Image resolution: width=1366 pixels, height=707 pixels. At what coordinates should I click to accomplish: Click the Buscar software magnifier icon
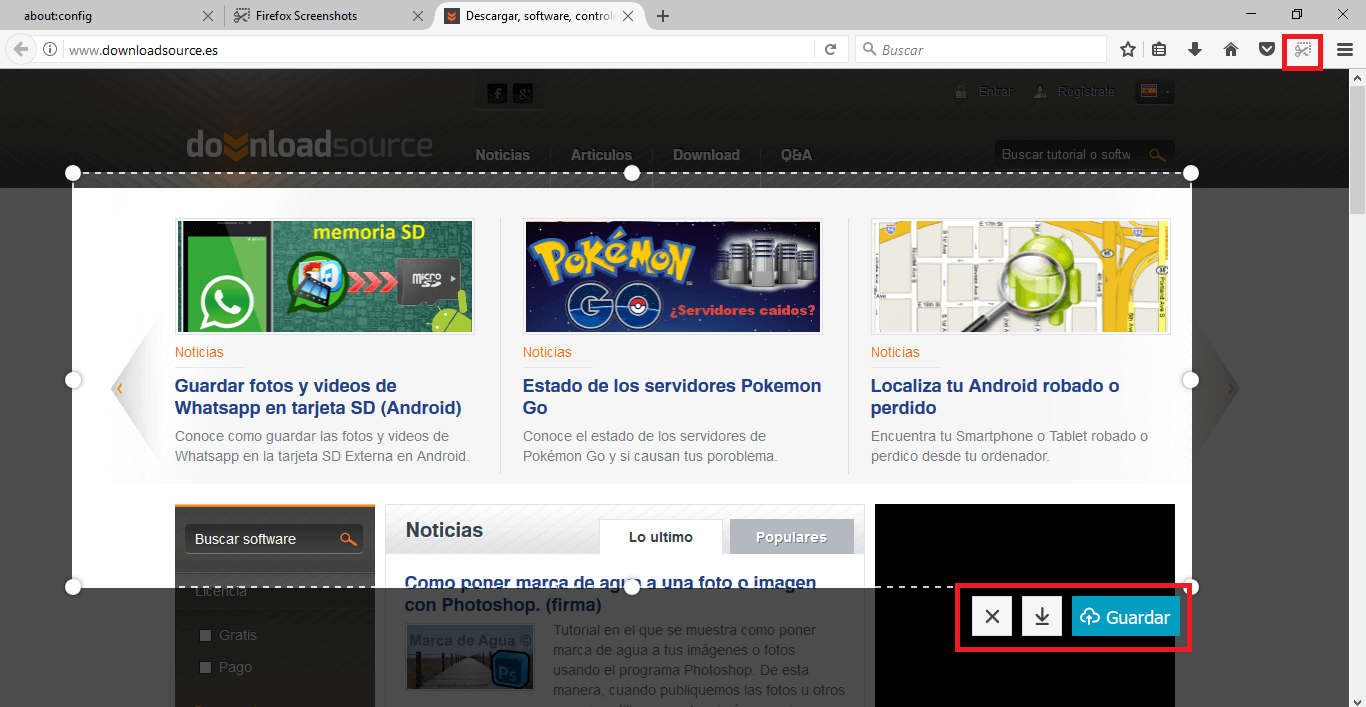348,539
